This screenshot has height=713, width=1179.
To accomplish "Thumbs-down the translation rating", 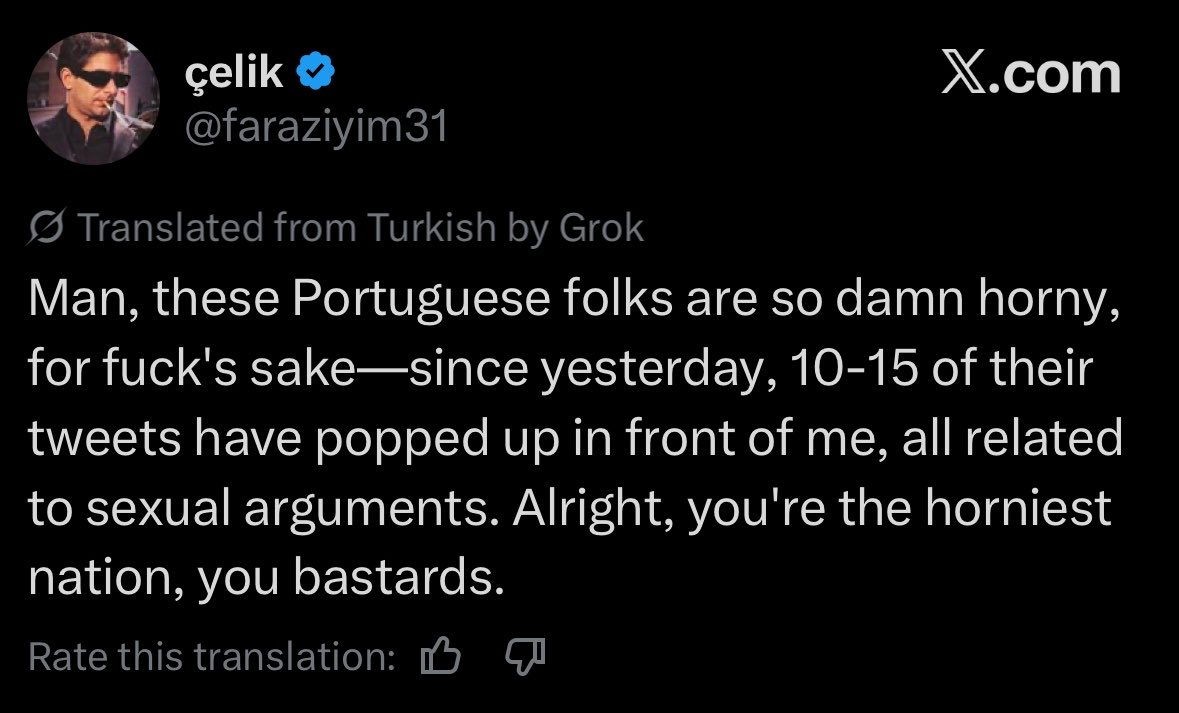I will [524, 657].
